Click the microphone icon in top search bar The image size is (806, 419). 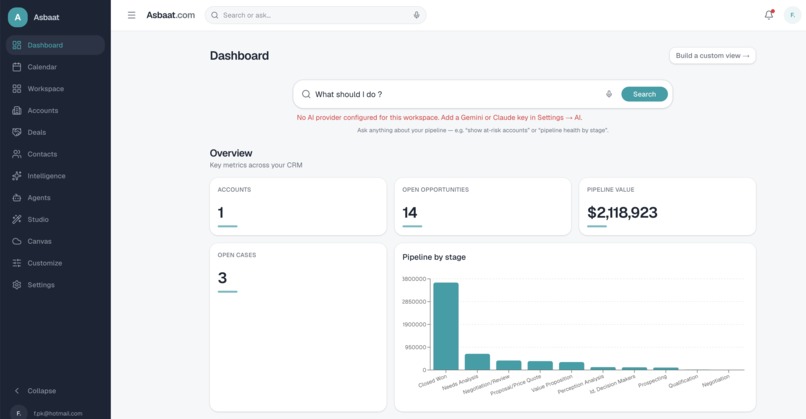pos(416,15)
